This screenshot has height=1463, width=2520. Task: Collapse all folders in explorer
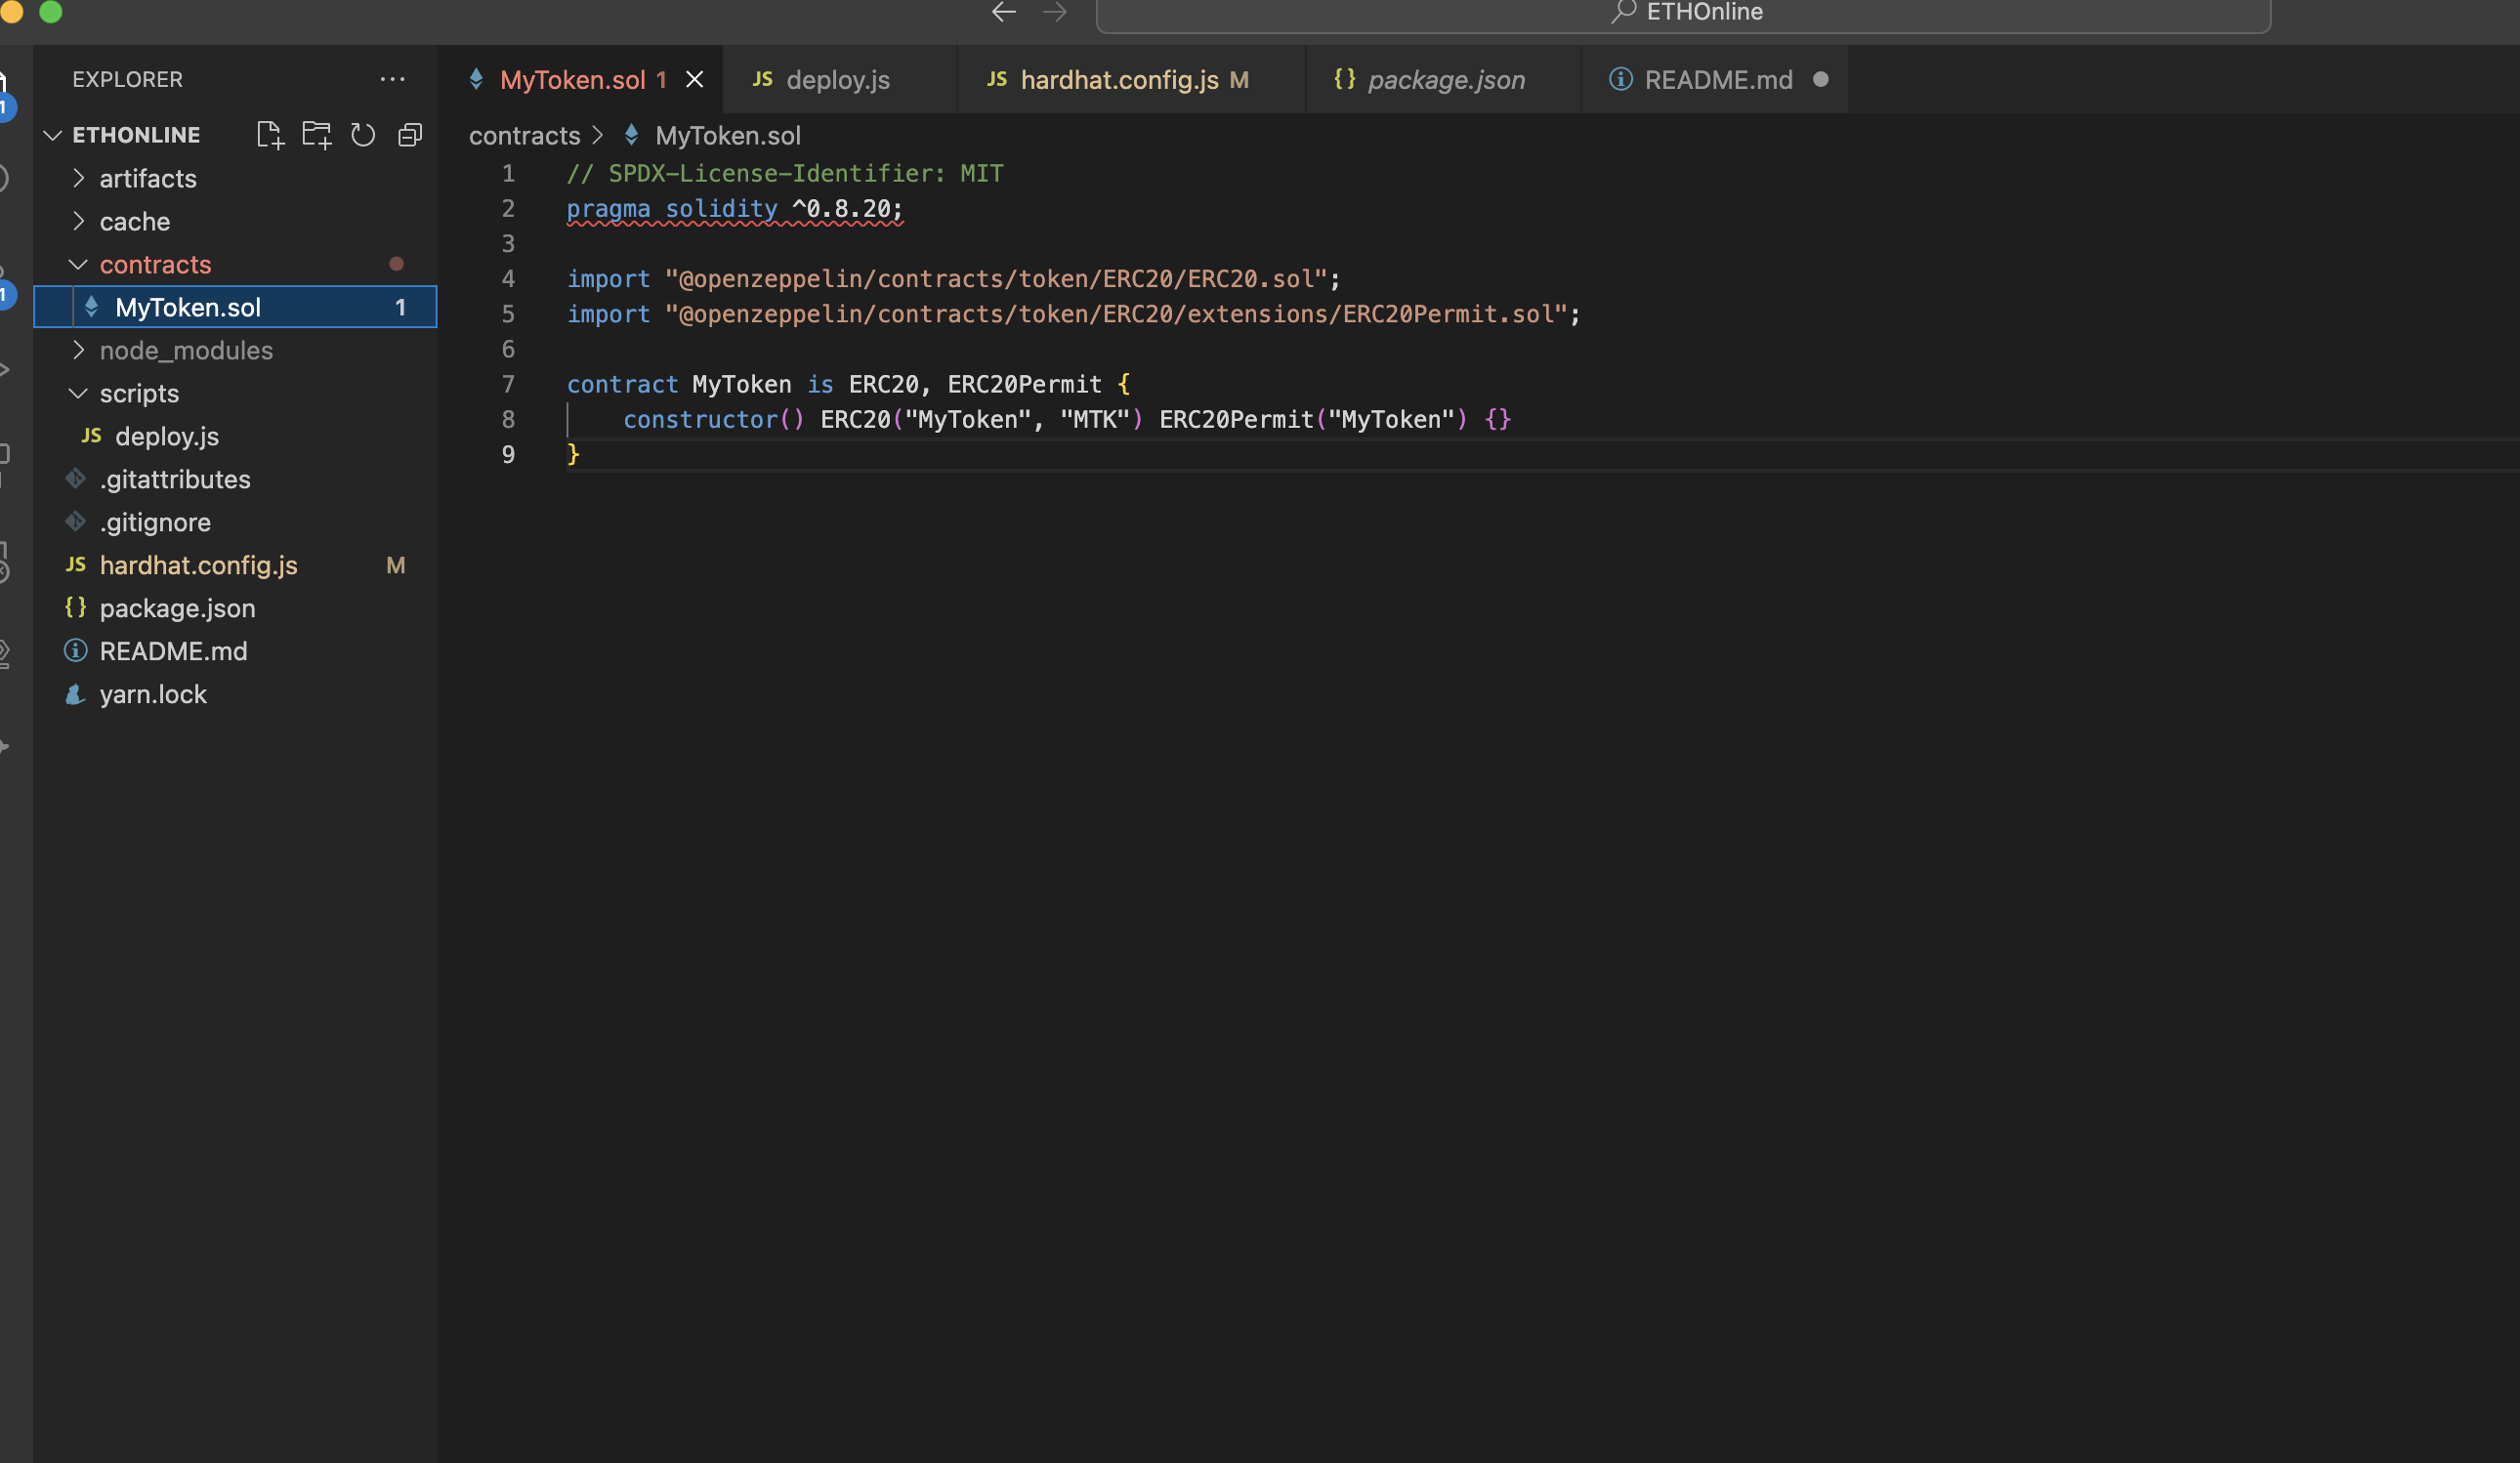(410, 135)
